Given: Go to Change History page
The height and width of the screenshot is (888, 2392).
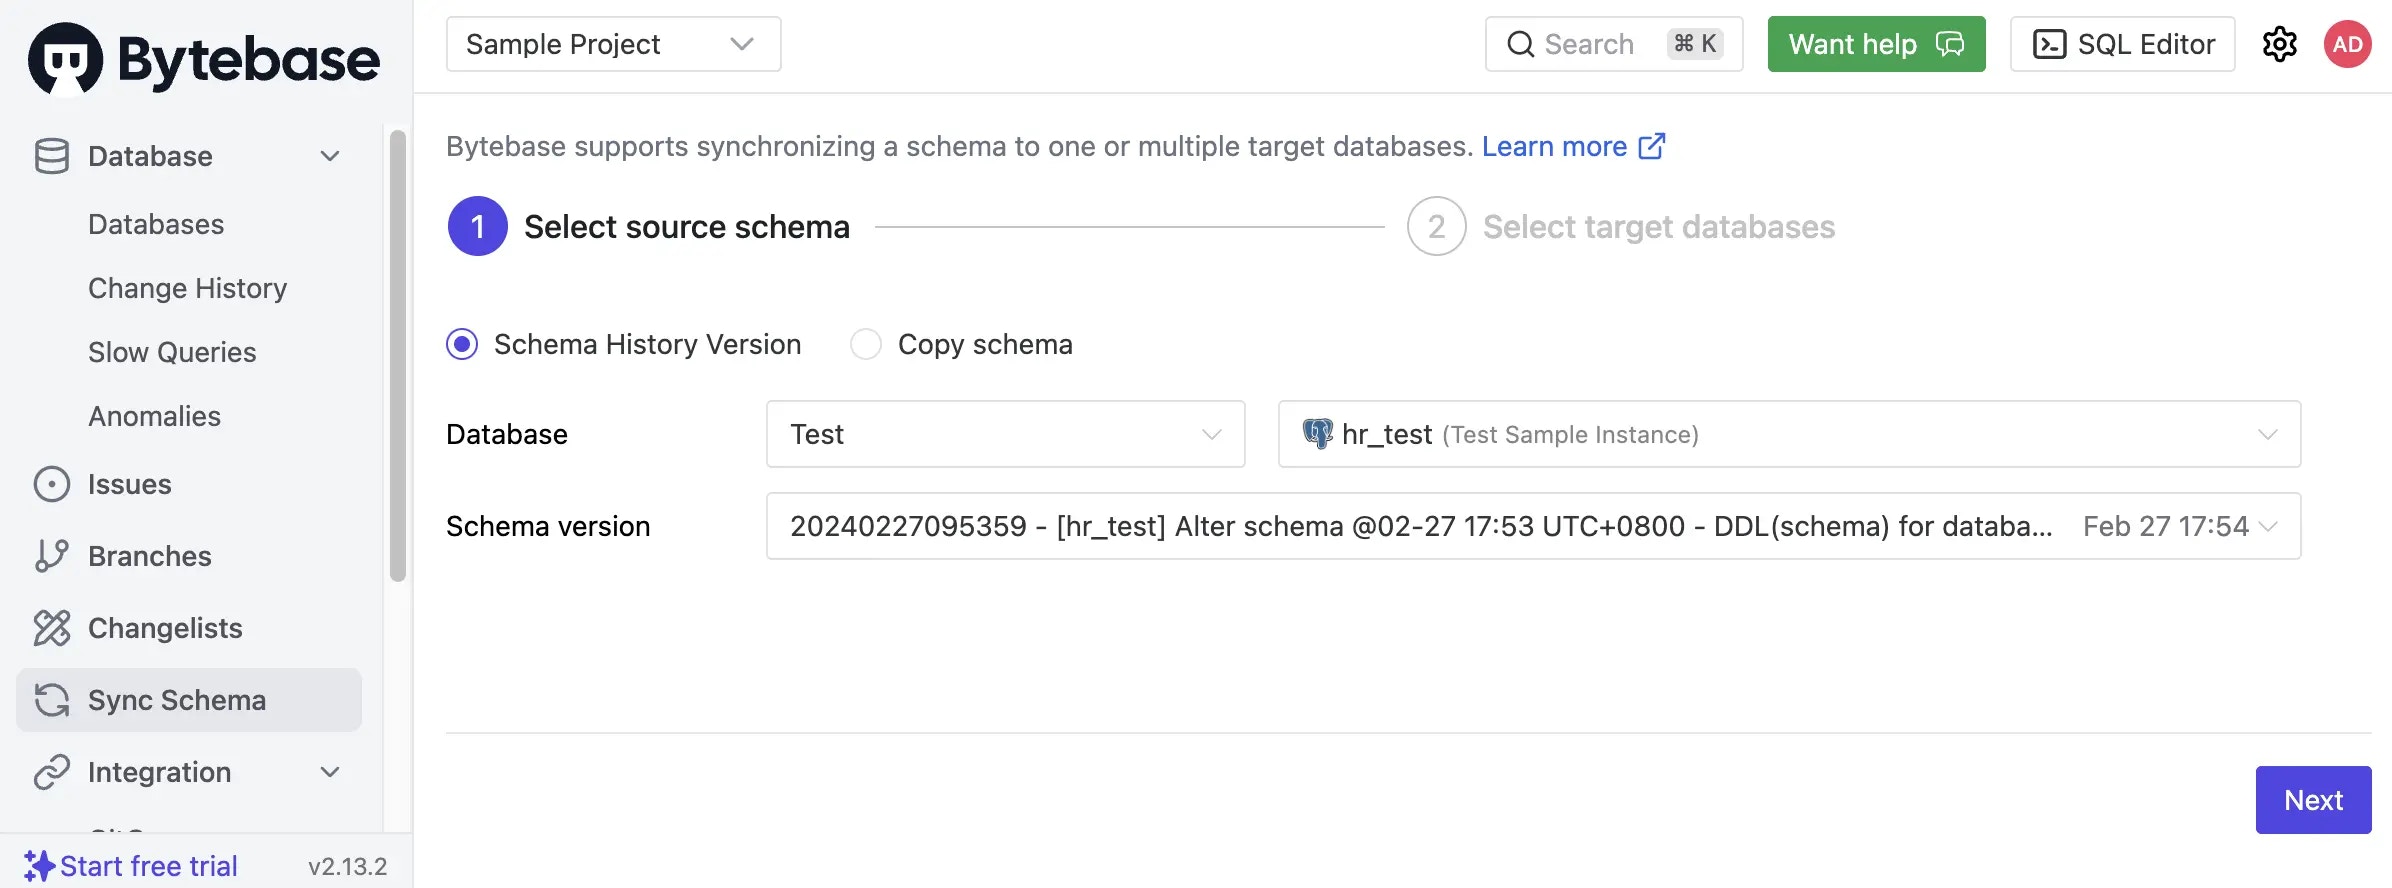Looking at the screenshot, I should 187,288.
